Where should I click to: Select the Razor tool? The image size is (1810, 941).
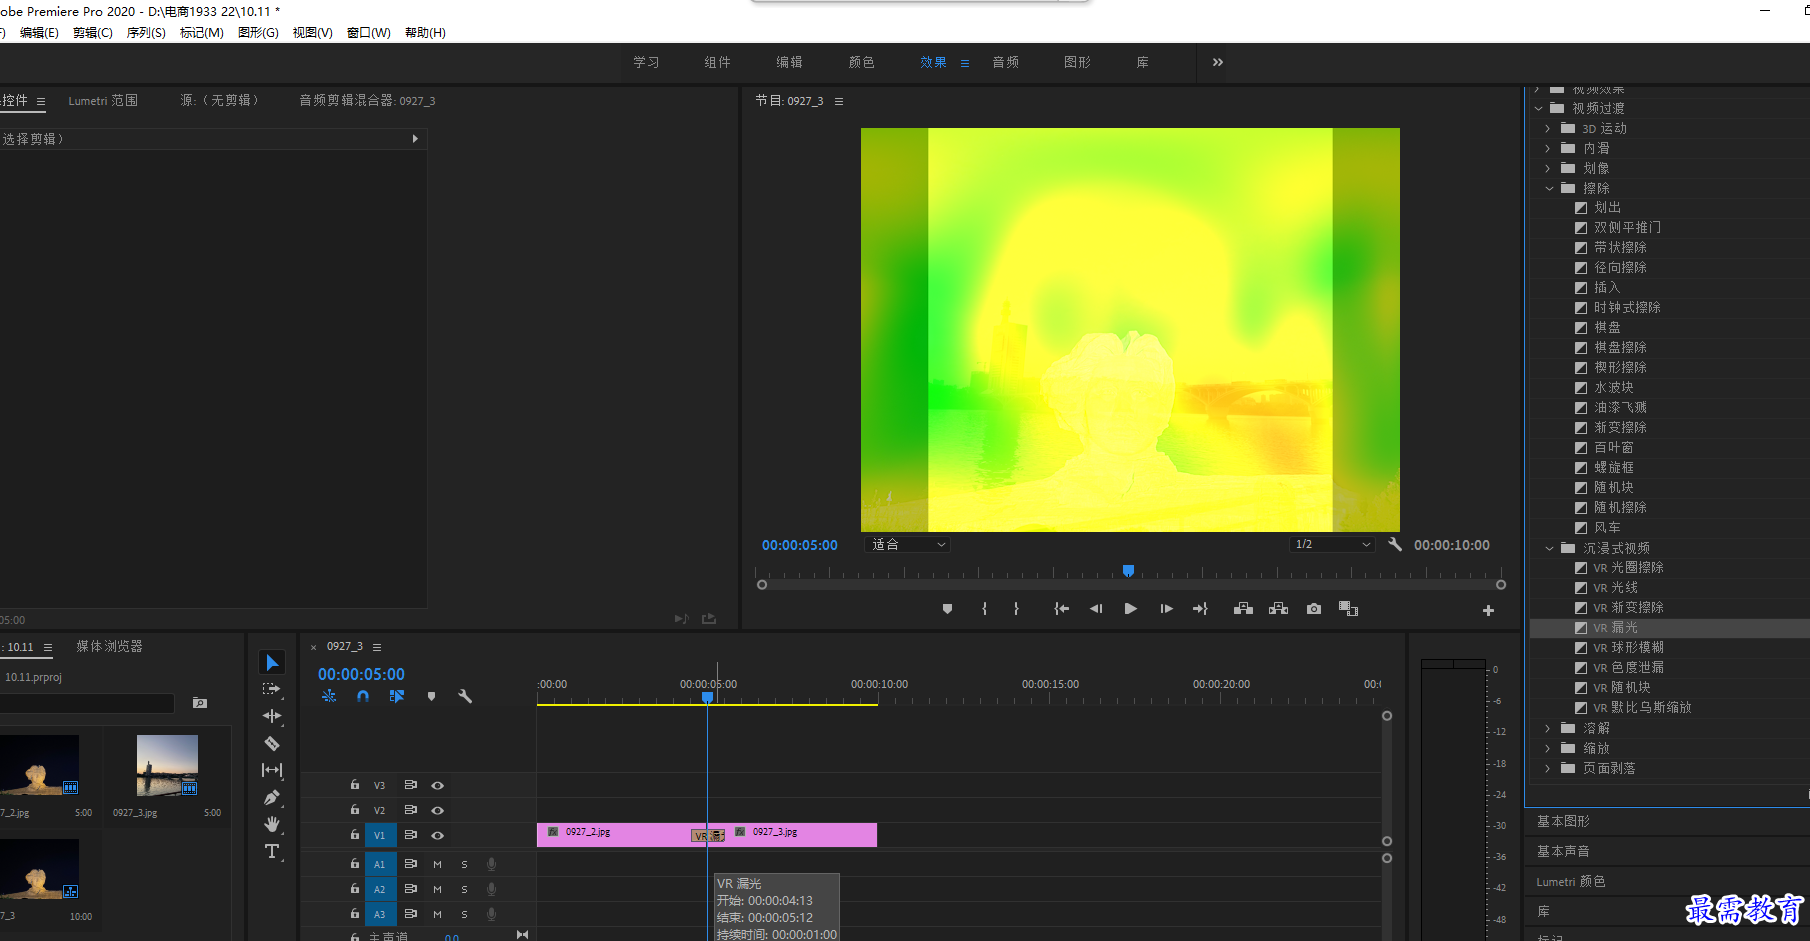pyautogui.click(x=272, y=743)
